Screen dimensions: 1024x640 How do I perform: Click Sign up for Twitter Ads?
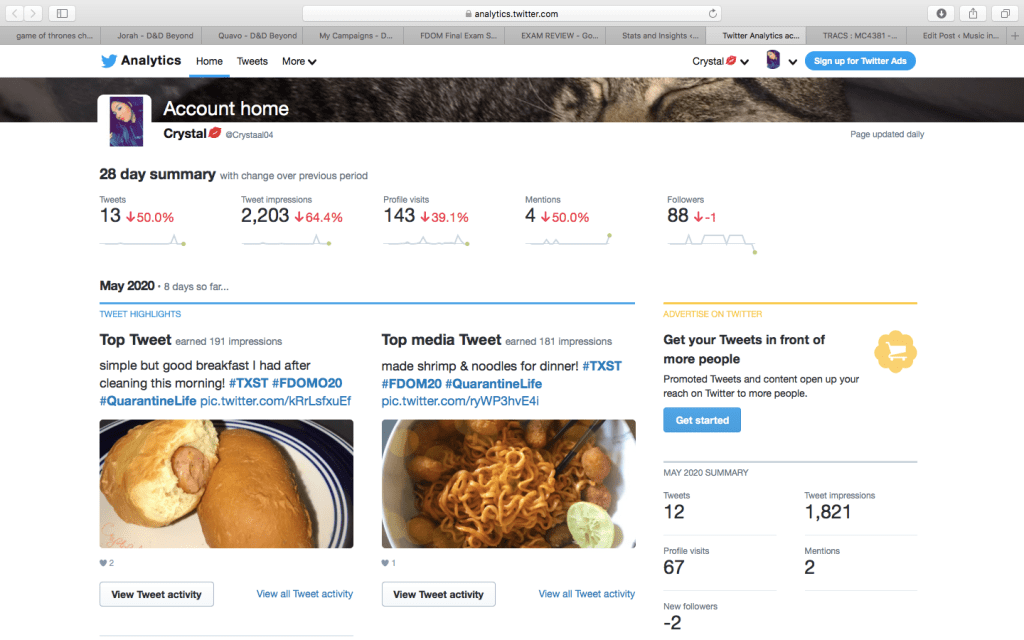pos(860,61)
